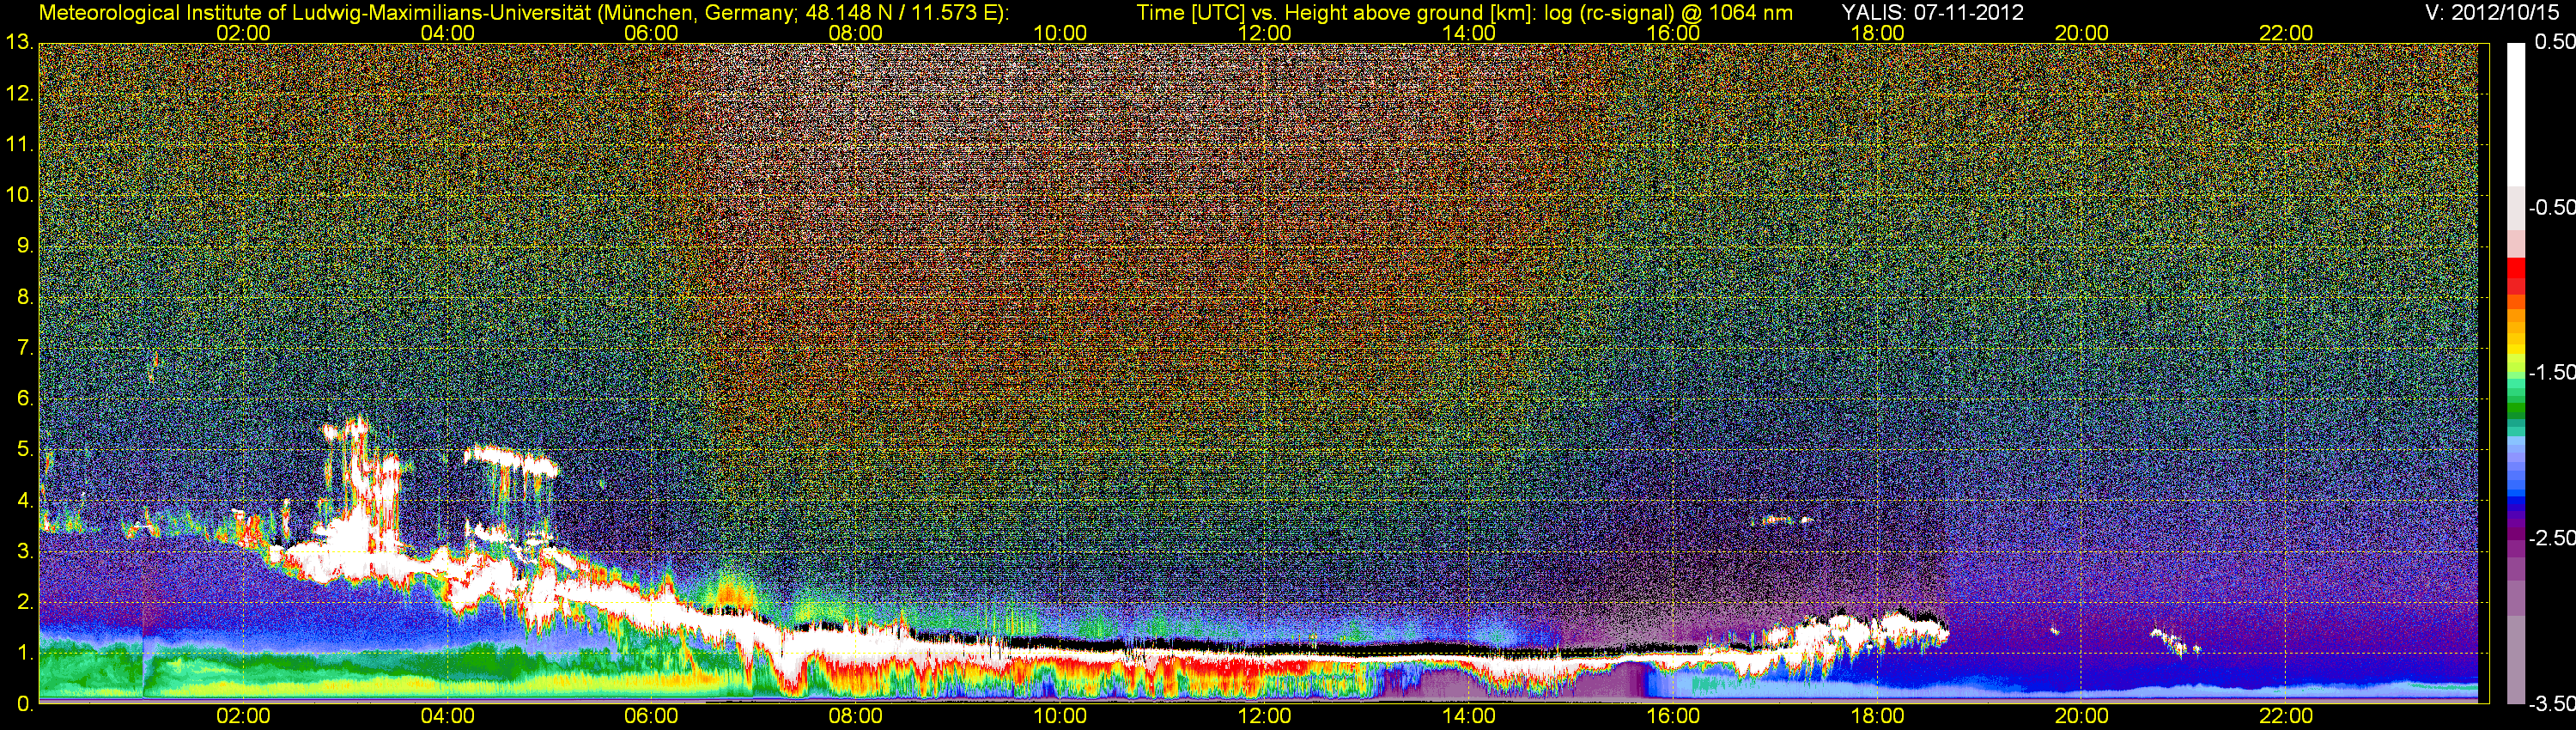This screenshot has height=730, width=2576.
Task: Click height axis label '4.'
Action: 25,501
